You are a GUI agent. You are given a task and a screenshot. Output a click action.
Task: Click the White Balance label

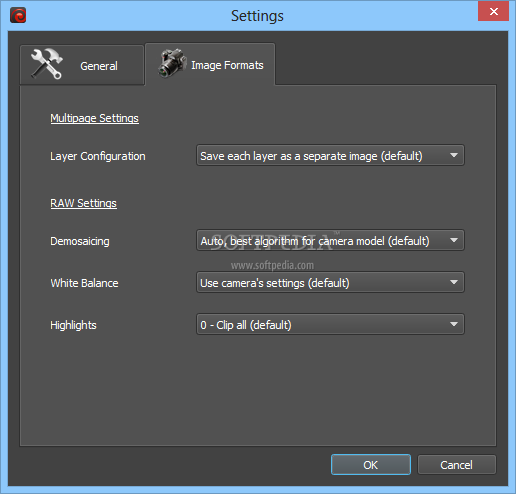[x=84, y=283]
